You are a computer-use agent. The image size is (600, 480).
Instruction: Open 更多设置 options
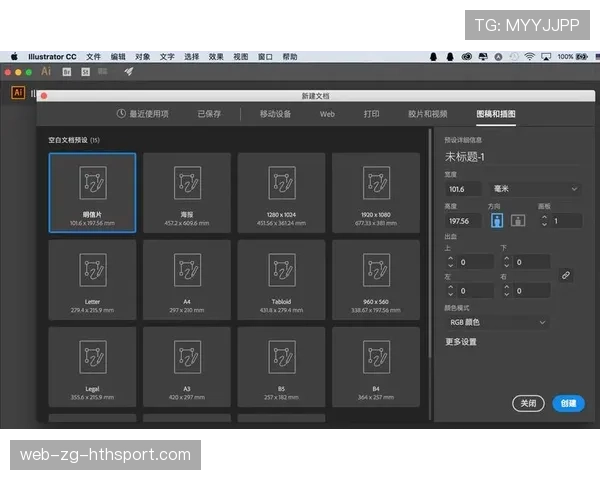tap(461, 341)
